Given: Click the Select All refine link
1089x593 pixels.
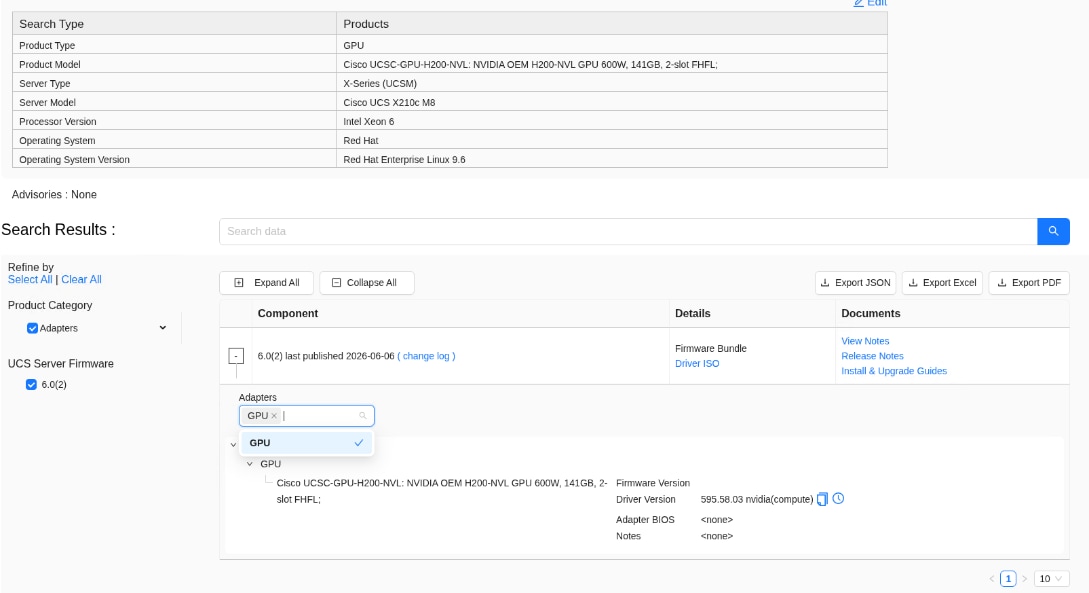Looking at the screenshot, I should [x=30, y=279].
